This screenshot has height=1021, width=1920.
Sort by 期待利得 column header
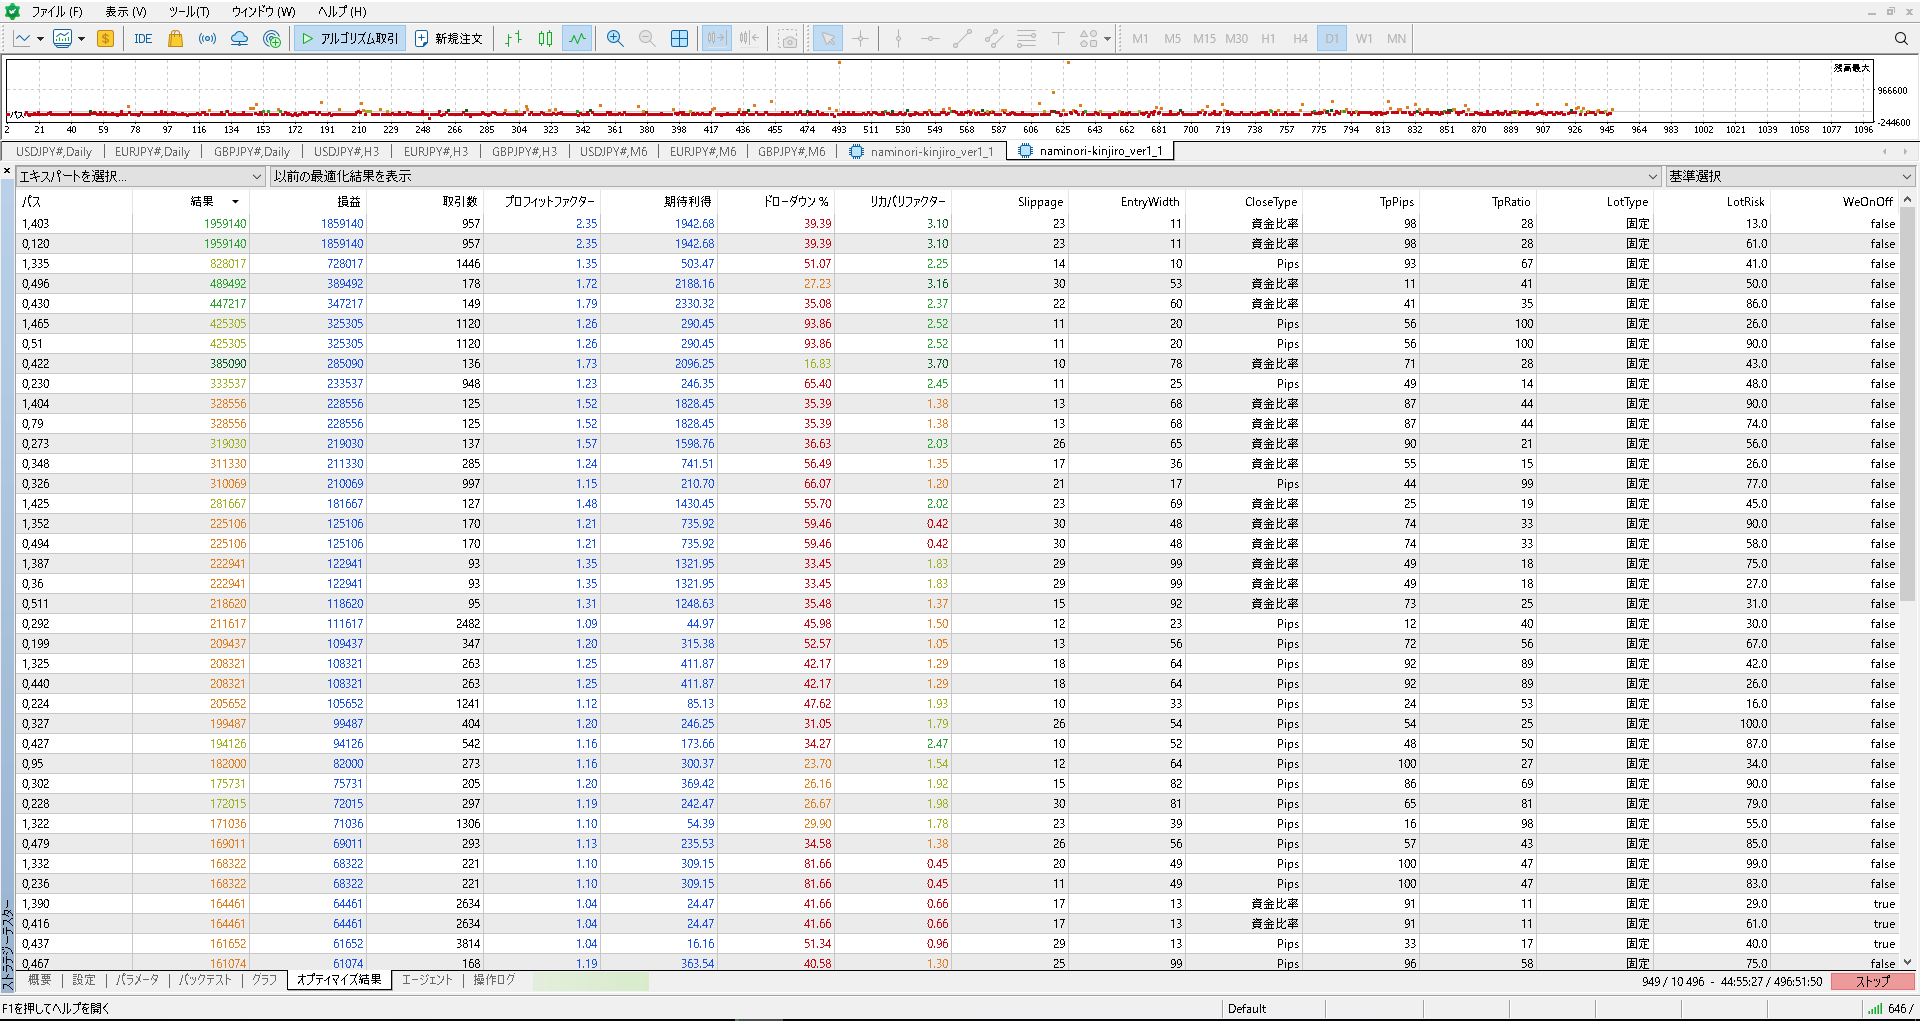coord(688,202)
